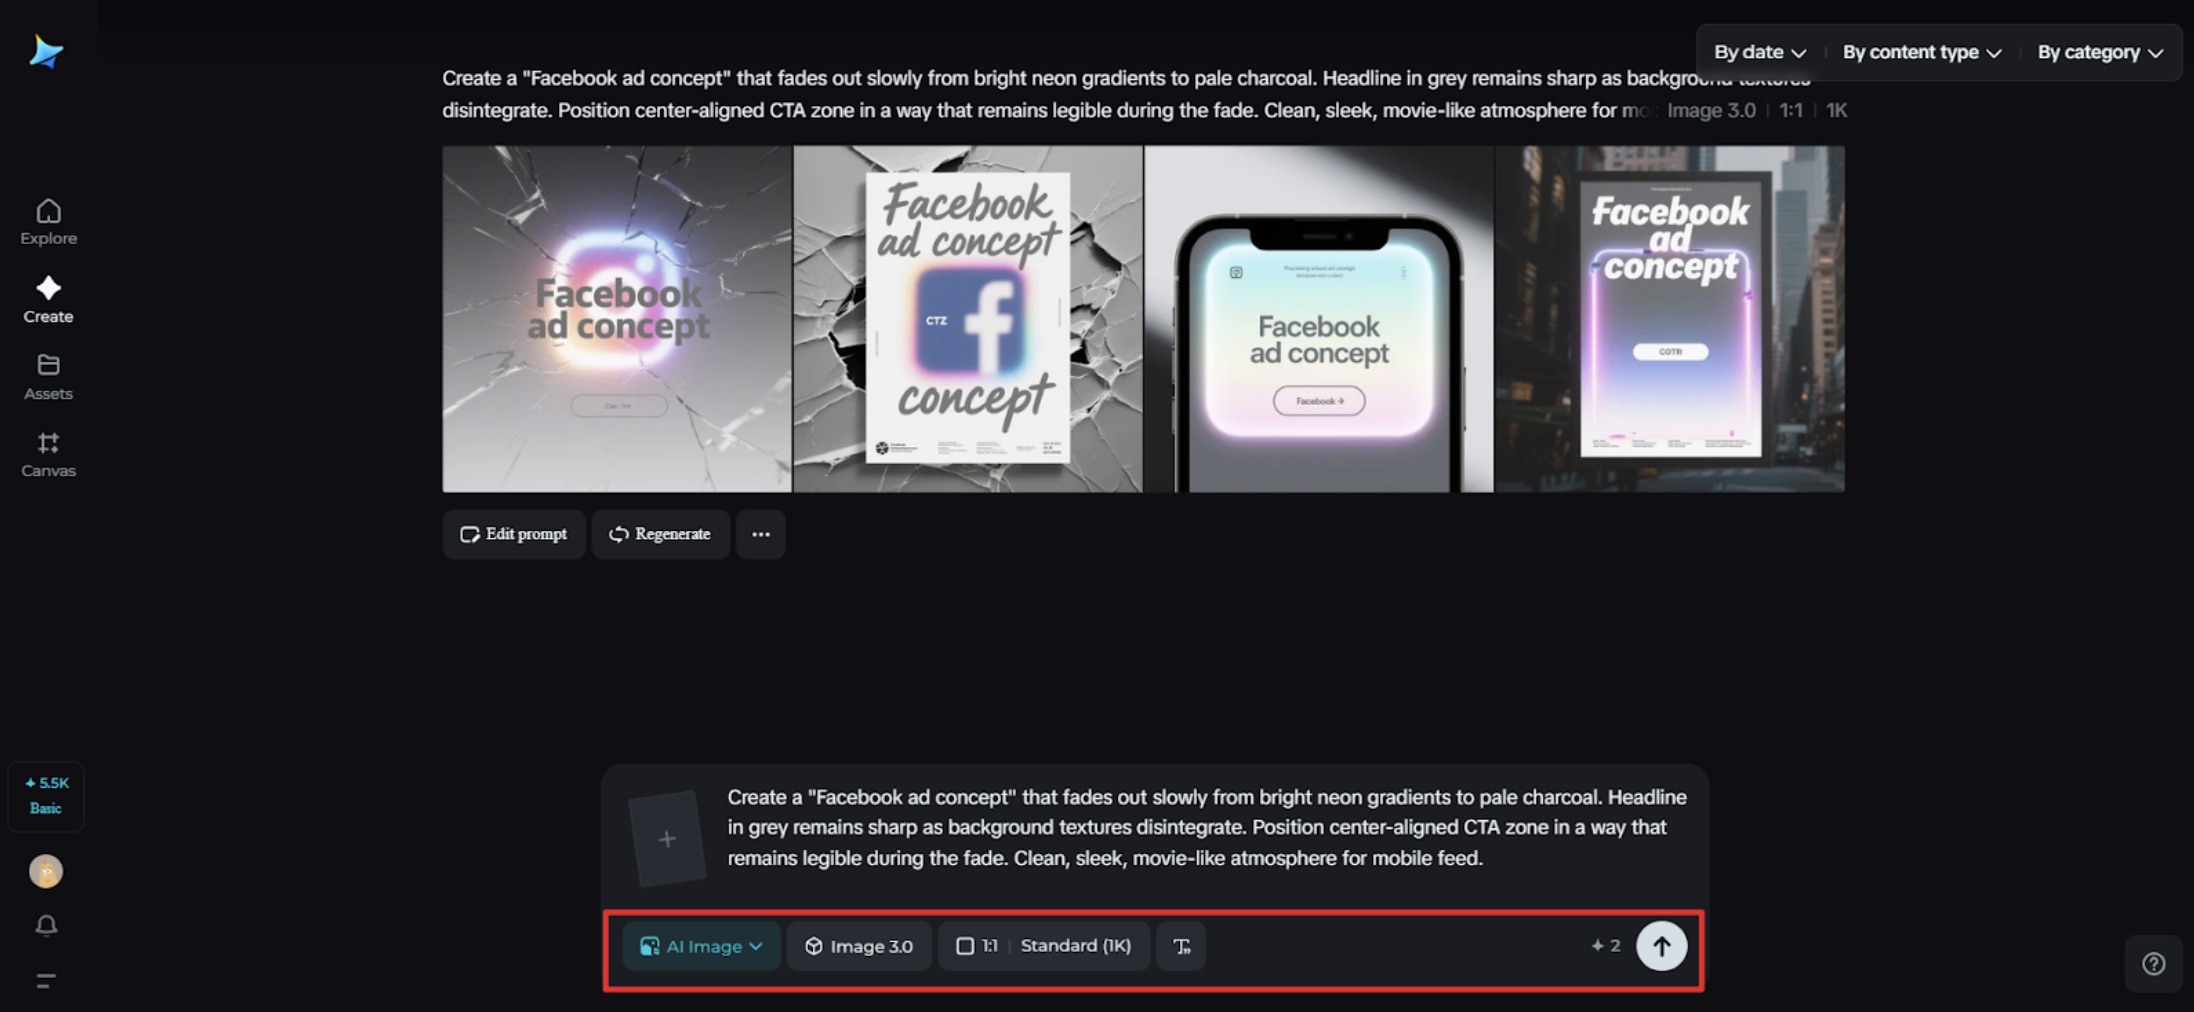Viewport: 2194px width, 1012px height.
Task: Open the Create section
Action: (x=48, y=300)
